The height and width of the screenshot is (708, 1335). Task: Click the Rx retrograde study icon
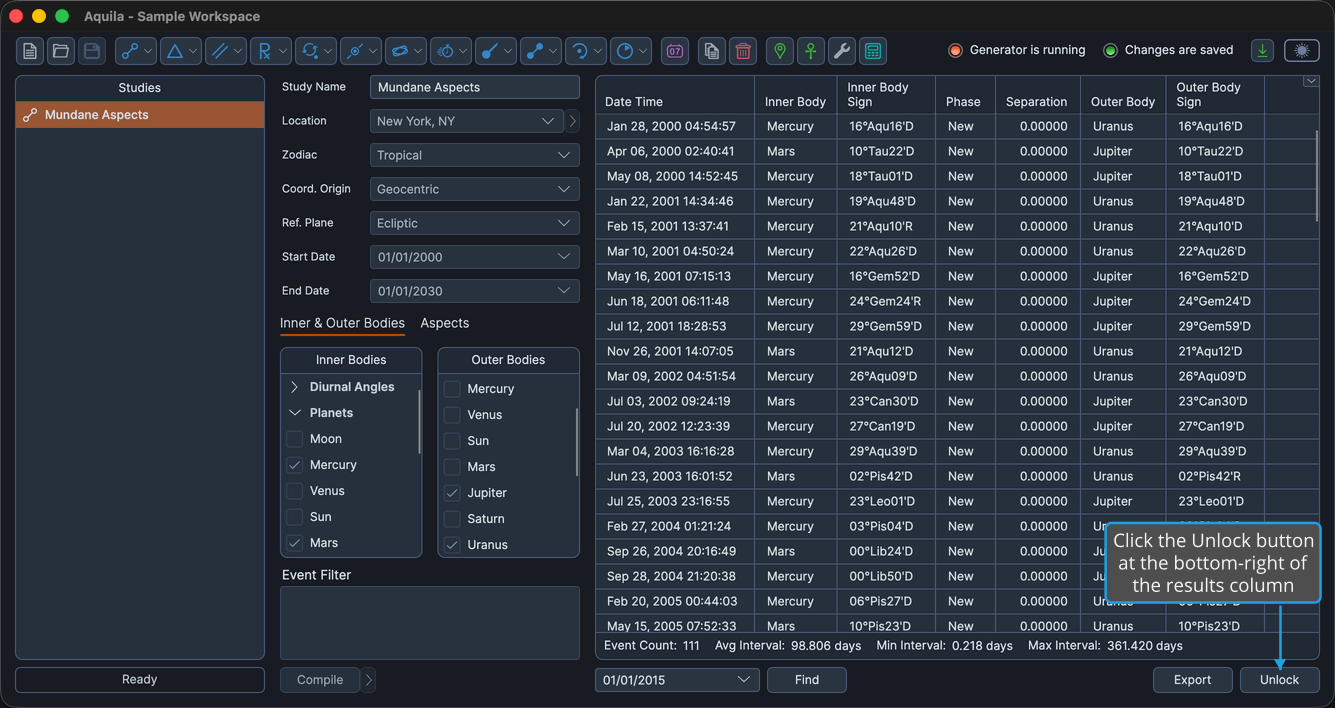click(x=271, y=51)
